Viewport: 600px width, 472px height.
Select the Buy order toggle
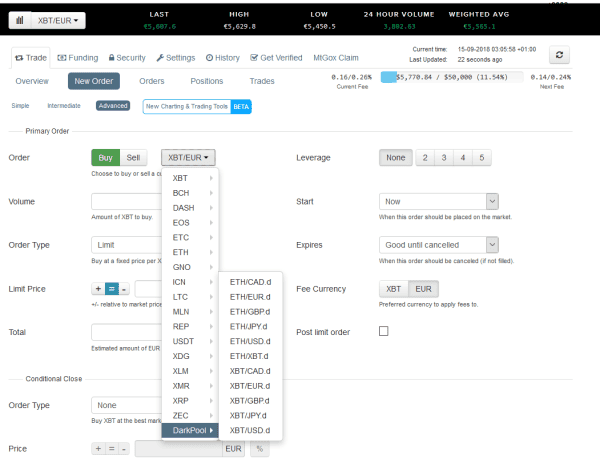tap(106, 158)
